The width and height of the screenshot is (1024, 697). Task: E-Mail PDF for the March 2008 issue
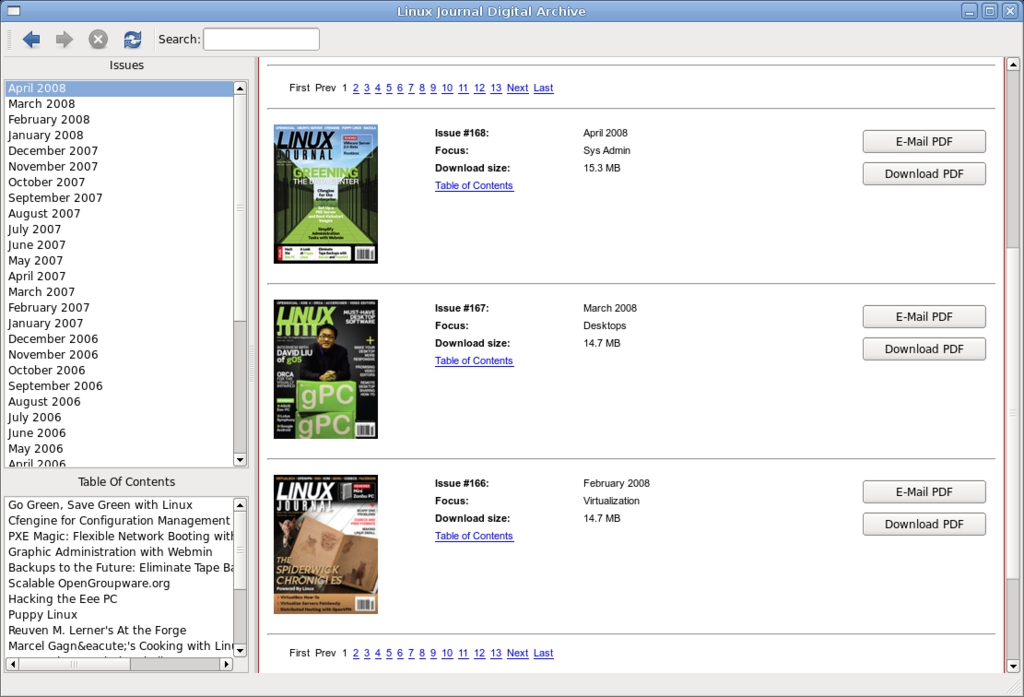pyautogui.click(x=924, y=317)
